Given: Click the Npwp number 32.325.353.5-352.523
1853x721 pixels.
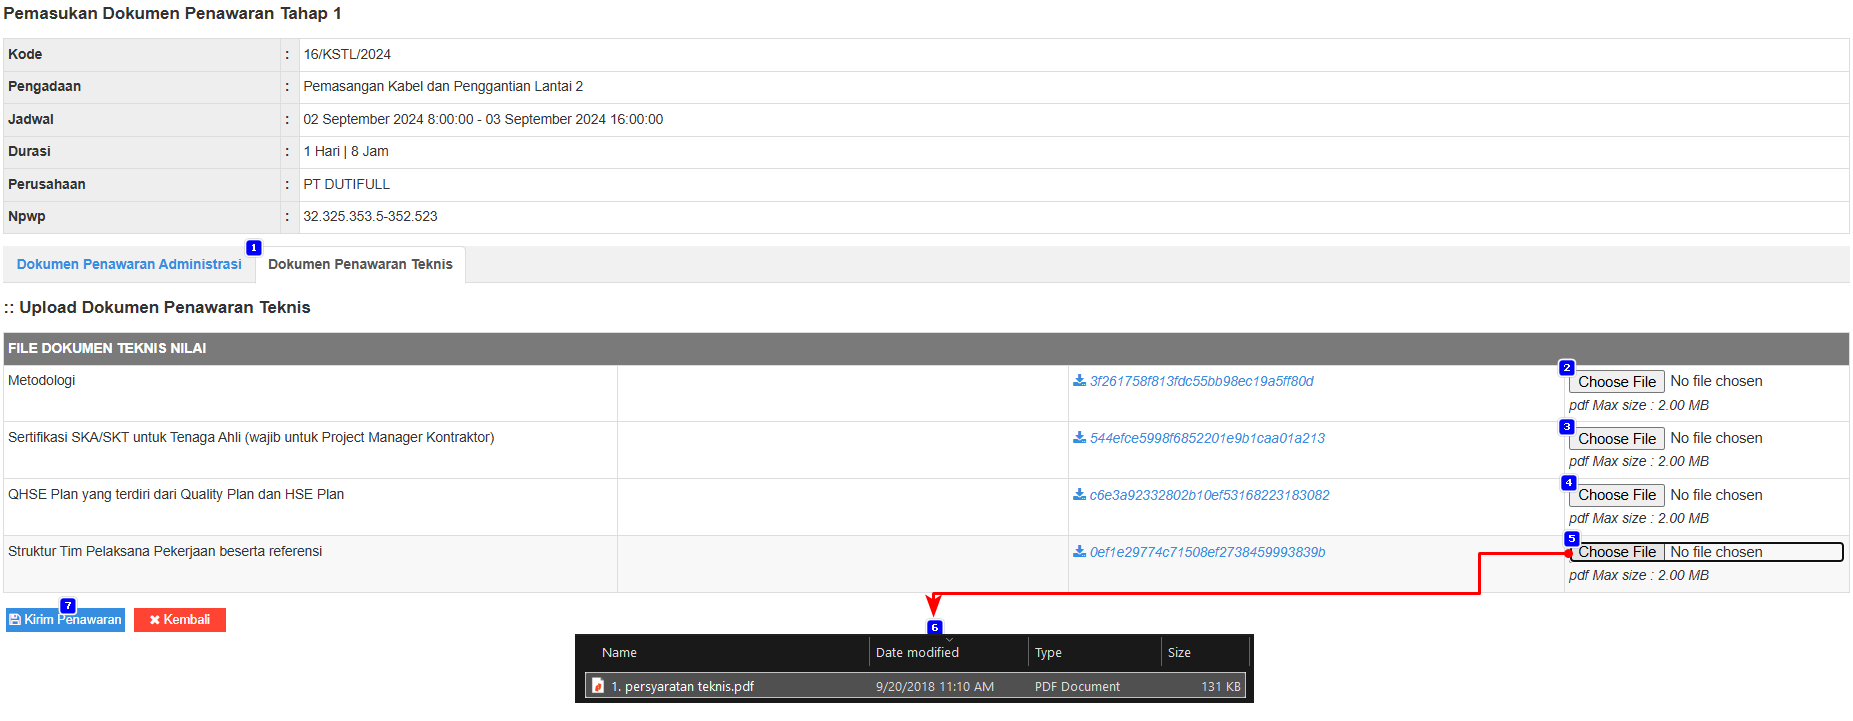Looking at the screenshot, I should [x=370, y=216].
